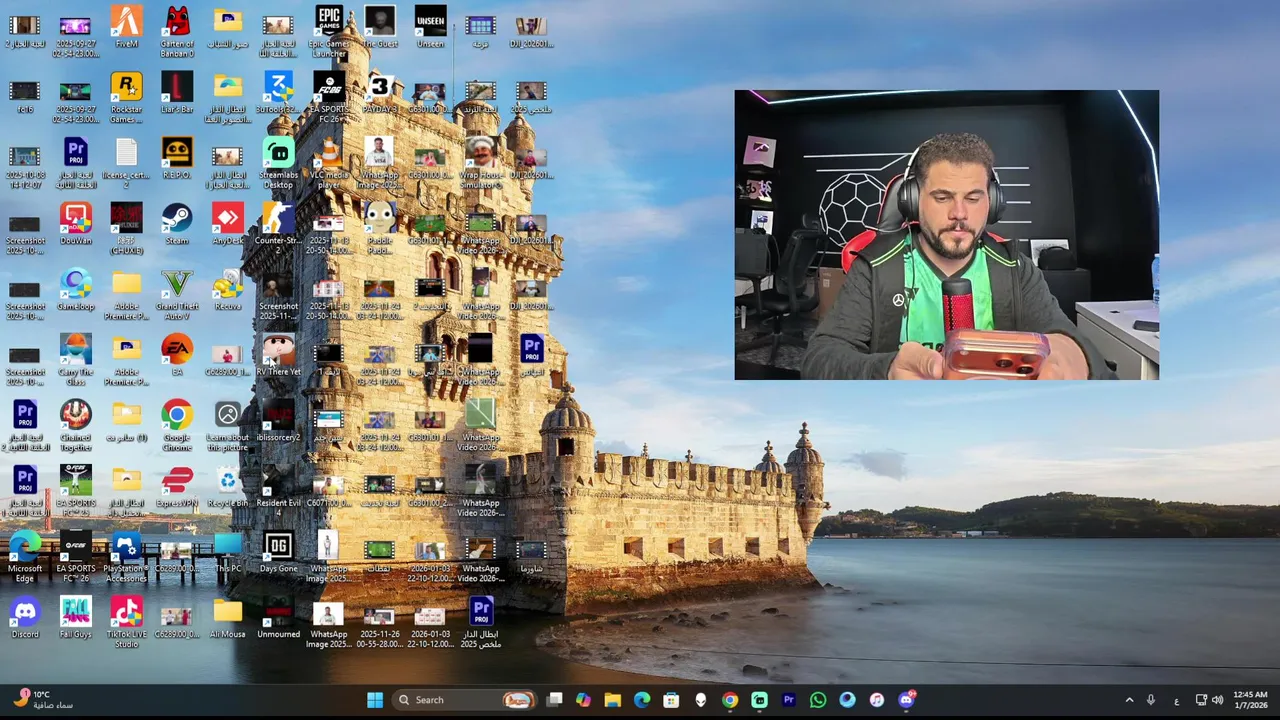
Task: Click the taskbar Search box
Action: [463, 700]
